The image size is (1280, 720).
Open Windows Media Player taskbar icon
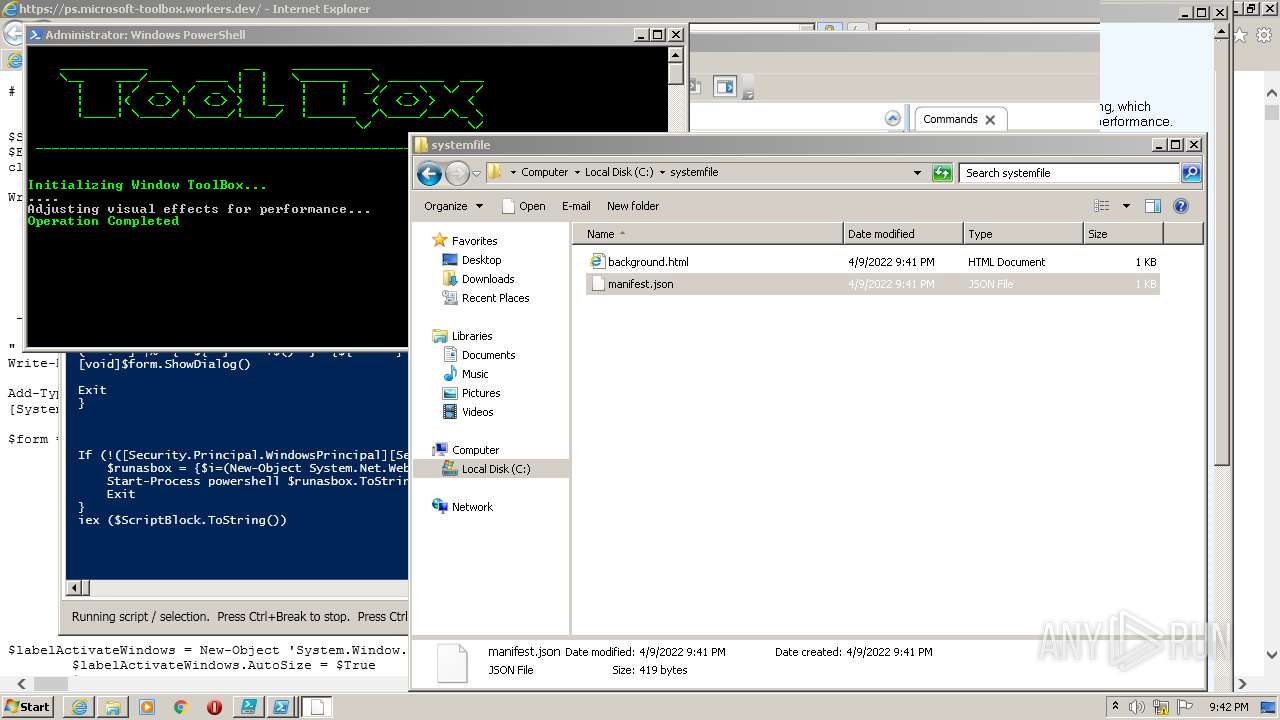pos(146,707)
